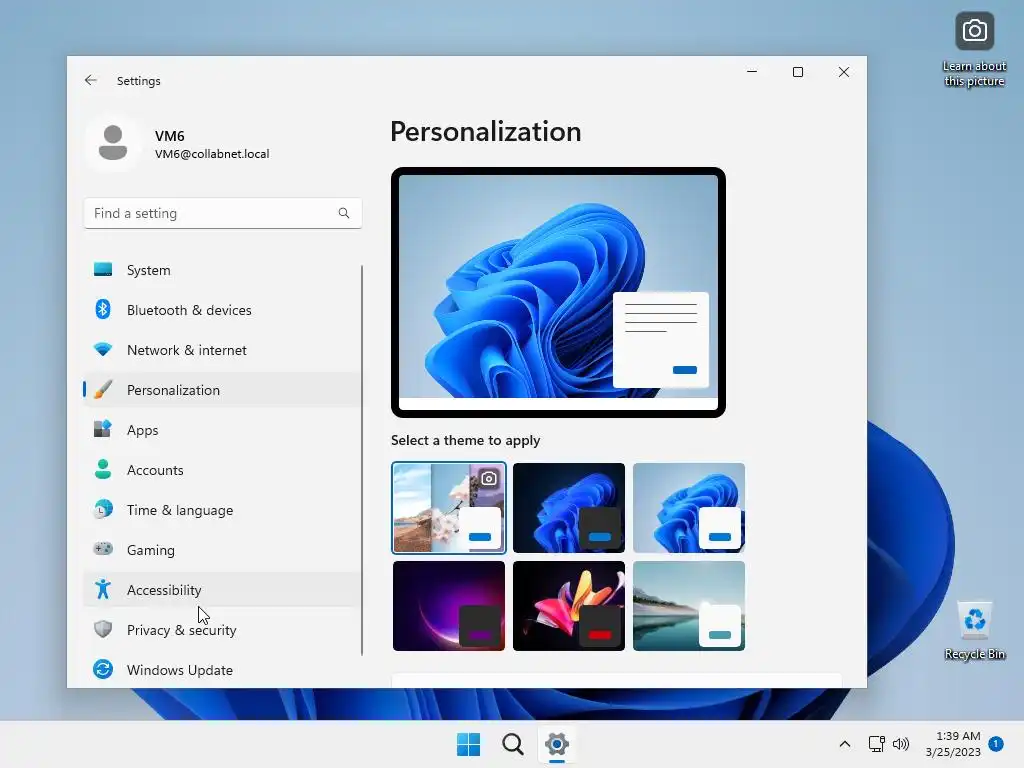Click the System monitor icon

(x=103, y=270)
